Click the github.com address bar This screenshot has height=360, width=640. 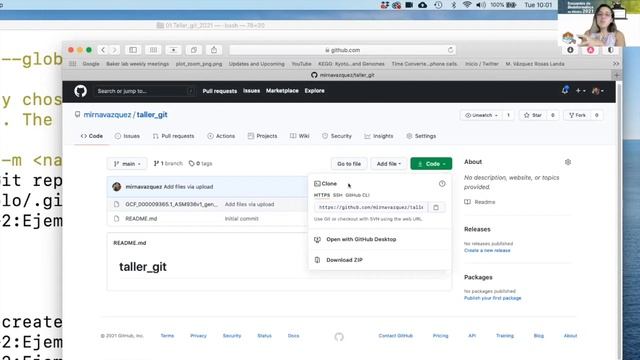click(342, 50)
